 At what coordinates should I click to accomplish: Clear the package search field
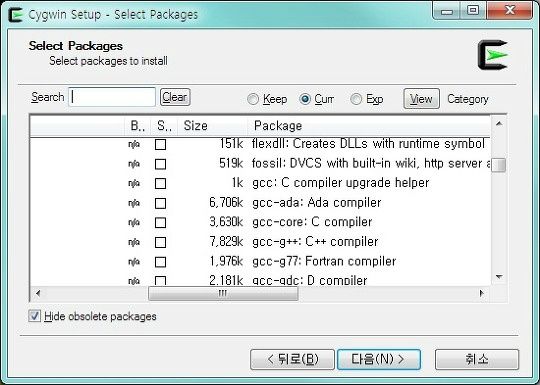point(175,97)
